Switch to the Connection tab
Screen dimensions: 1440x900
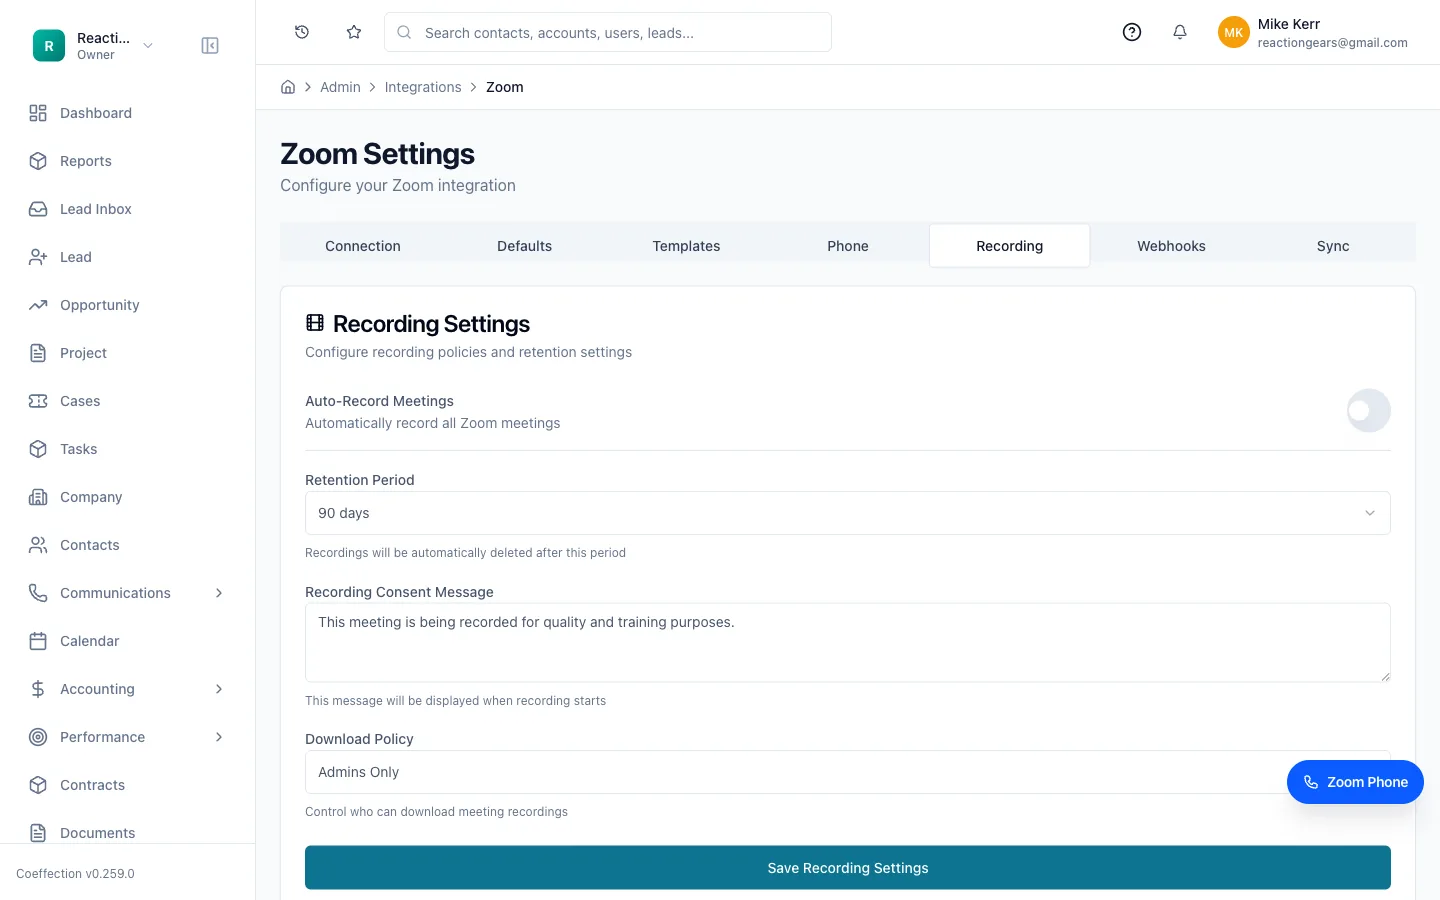click(363, 246)
